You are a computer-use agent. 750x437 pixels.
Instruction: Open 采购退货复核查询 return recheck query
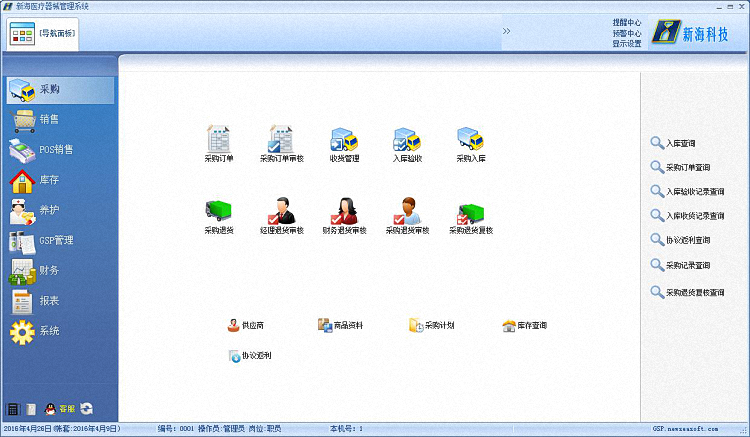687,292
